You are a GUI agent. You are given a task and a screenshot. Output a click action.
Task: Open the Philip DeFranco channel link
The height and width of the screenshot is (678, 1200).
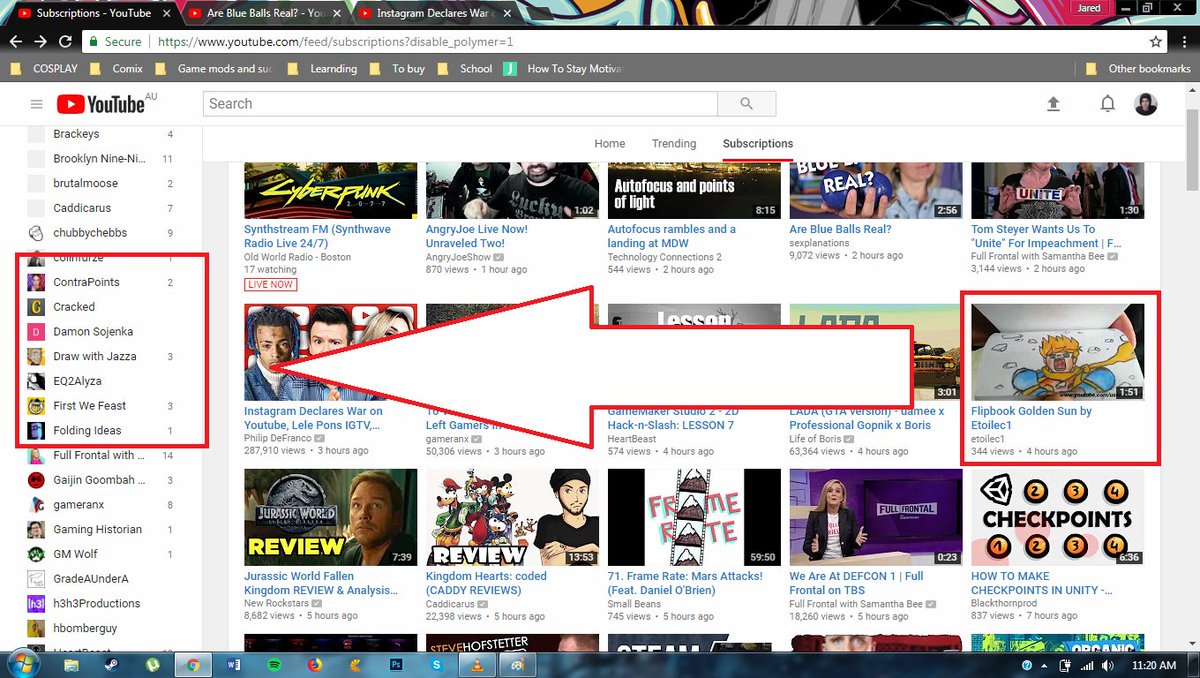point(278,438)
